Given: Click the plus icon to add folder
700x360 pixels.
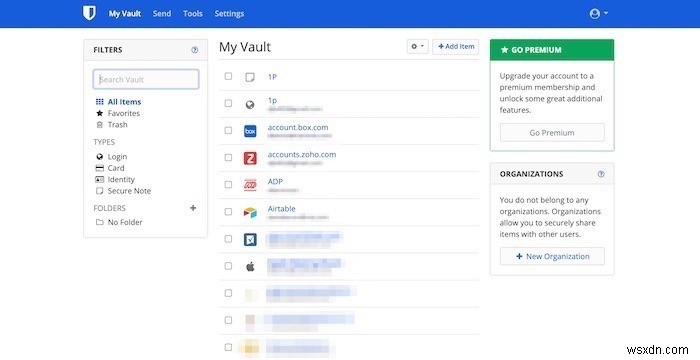Looking at the screenshot, I should pos(193,208).
